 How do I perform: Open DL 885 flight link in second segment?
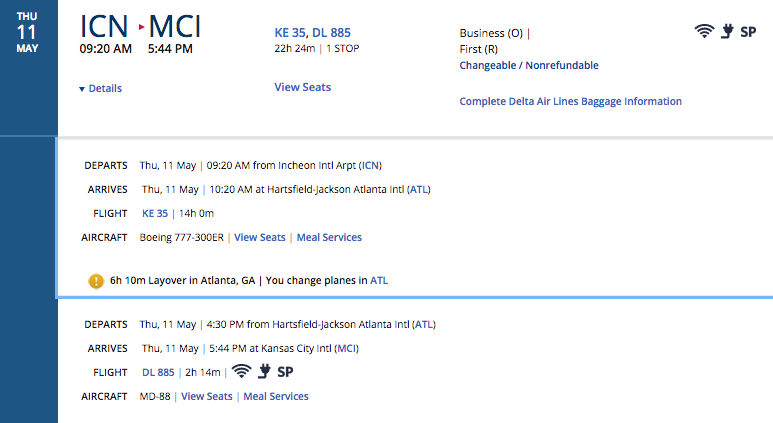pyautogui.click(x=158, y=372)
